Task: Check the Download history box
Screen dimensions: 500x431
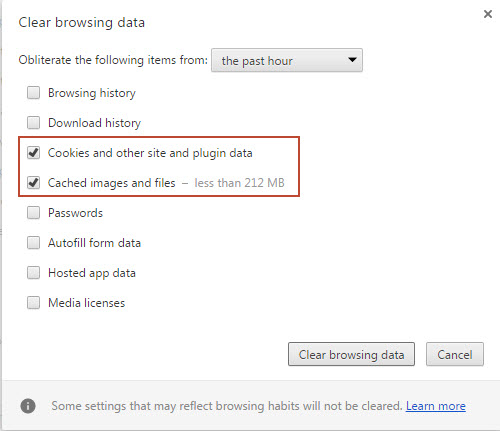Action: click(33, 123)
